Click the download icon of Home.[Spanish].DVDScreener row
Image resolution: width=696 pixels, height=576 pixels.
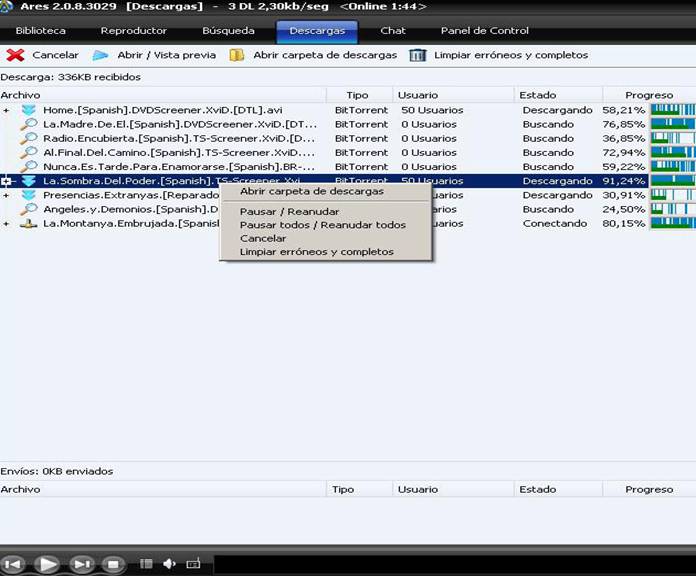pyautogui.click(x=29, y=110)
